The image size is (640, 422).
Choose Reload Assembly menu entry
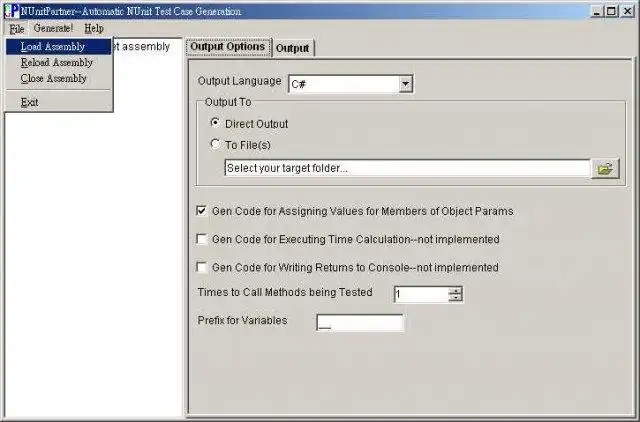[58, 62]
